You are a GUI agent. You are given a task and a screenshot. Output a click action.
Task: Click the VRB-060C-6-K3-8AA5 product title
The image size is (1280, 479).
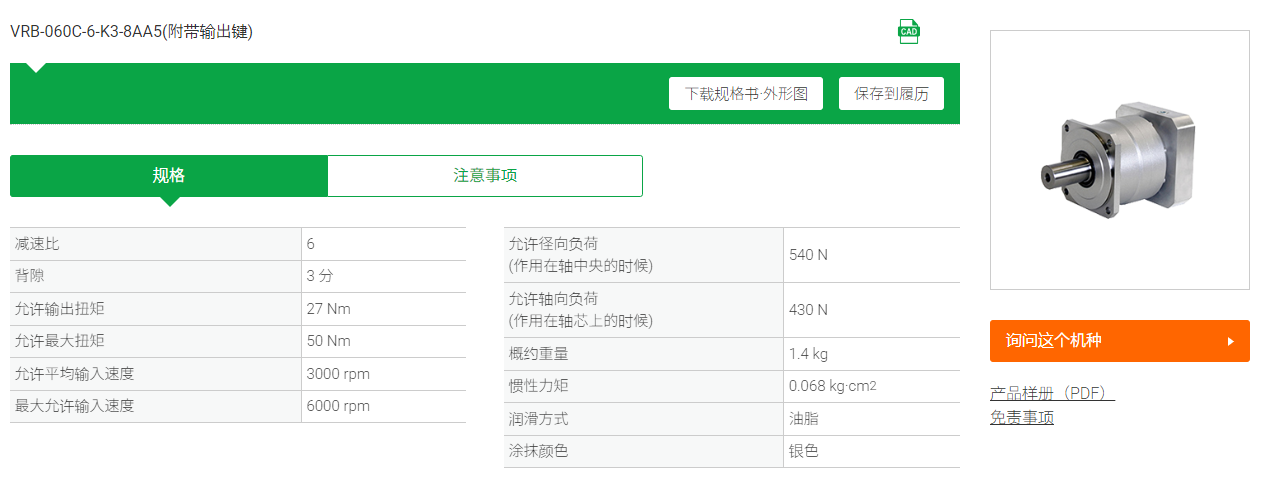[x=131, y=32]
